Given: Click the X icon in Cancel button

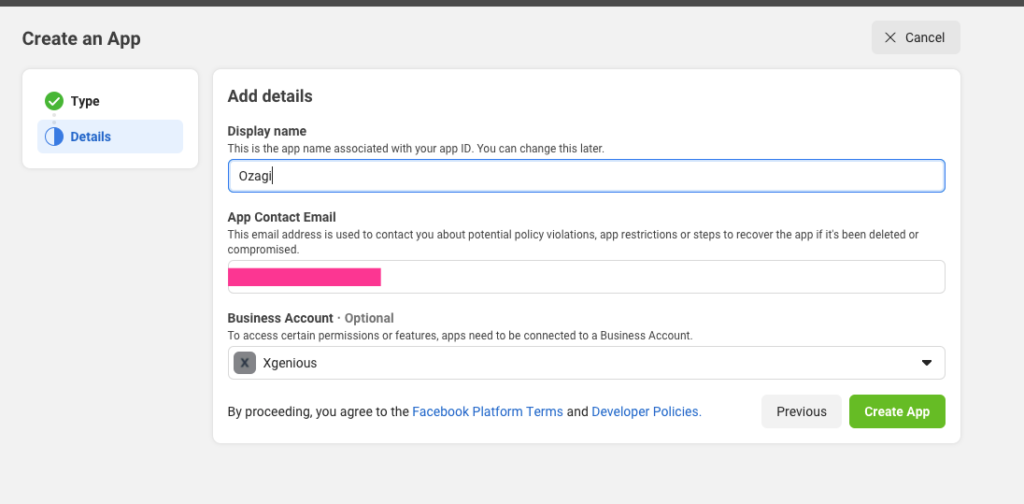Looking at the screenshot, I should [x=890, y=38].
